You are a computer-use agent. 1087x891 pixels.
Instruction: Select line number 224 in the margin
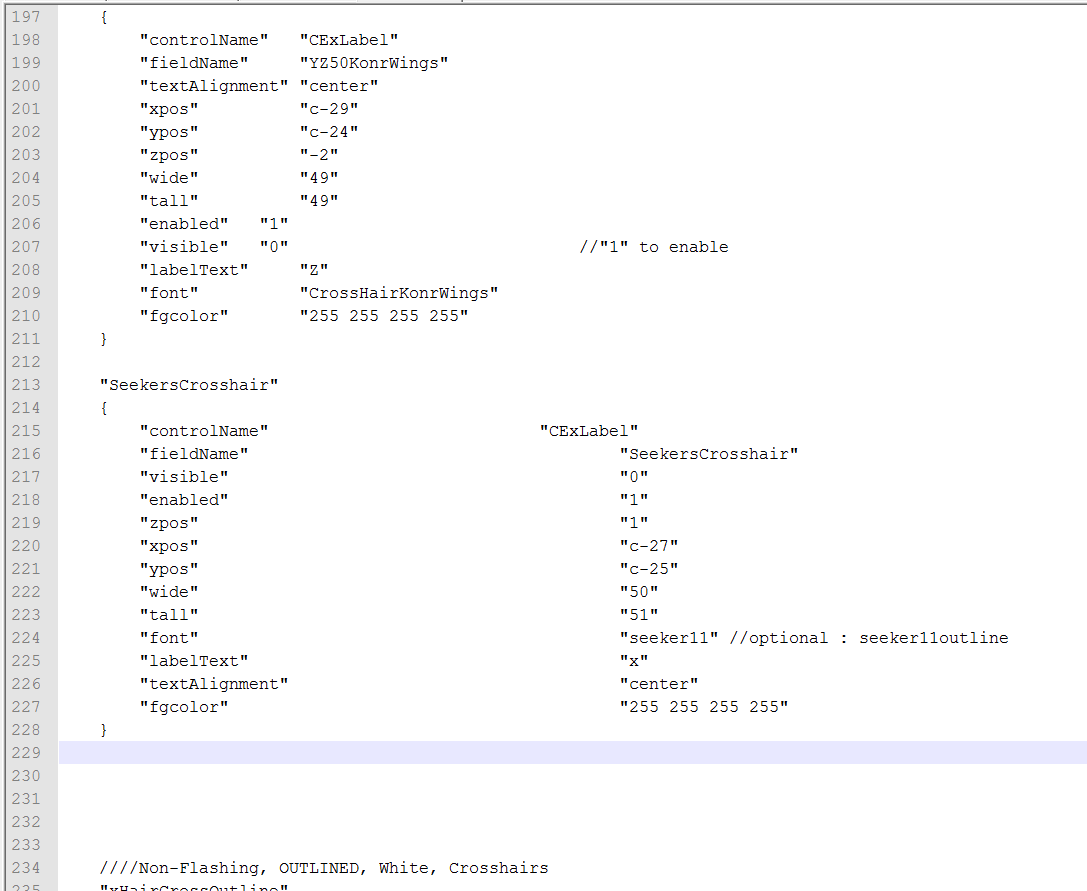(26, 638)
